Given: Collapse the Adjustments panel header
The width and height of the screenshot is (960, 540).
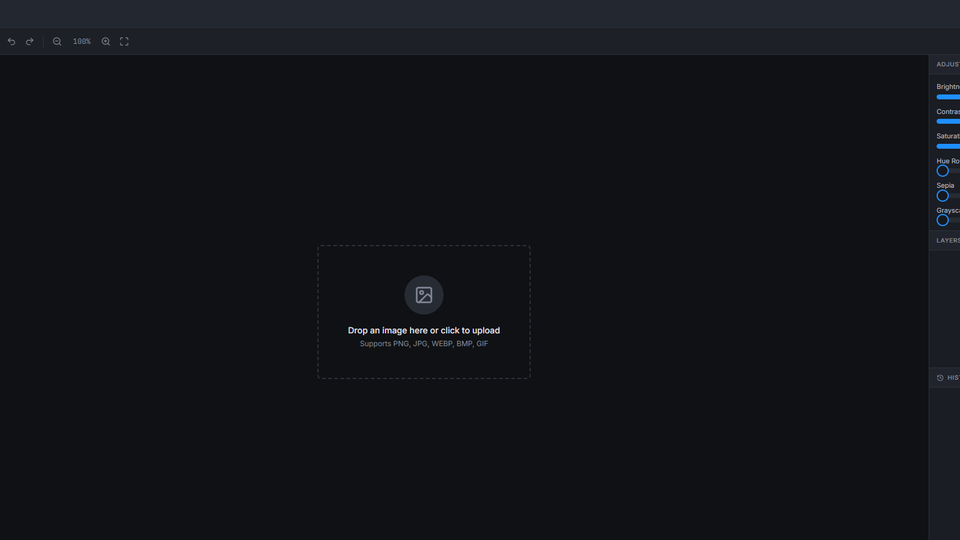Looking at the screenshot, I should point(947,64).
